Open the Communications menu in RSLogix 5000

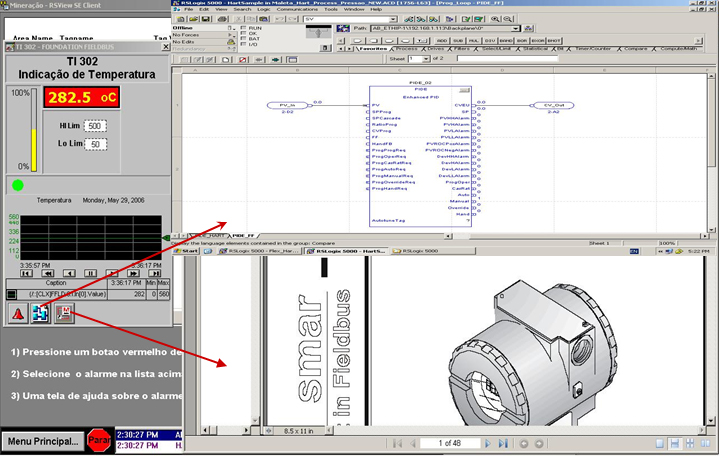[297, 9]
